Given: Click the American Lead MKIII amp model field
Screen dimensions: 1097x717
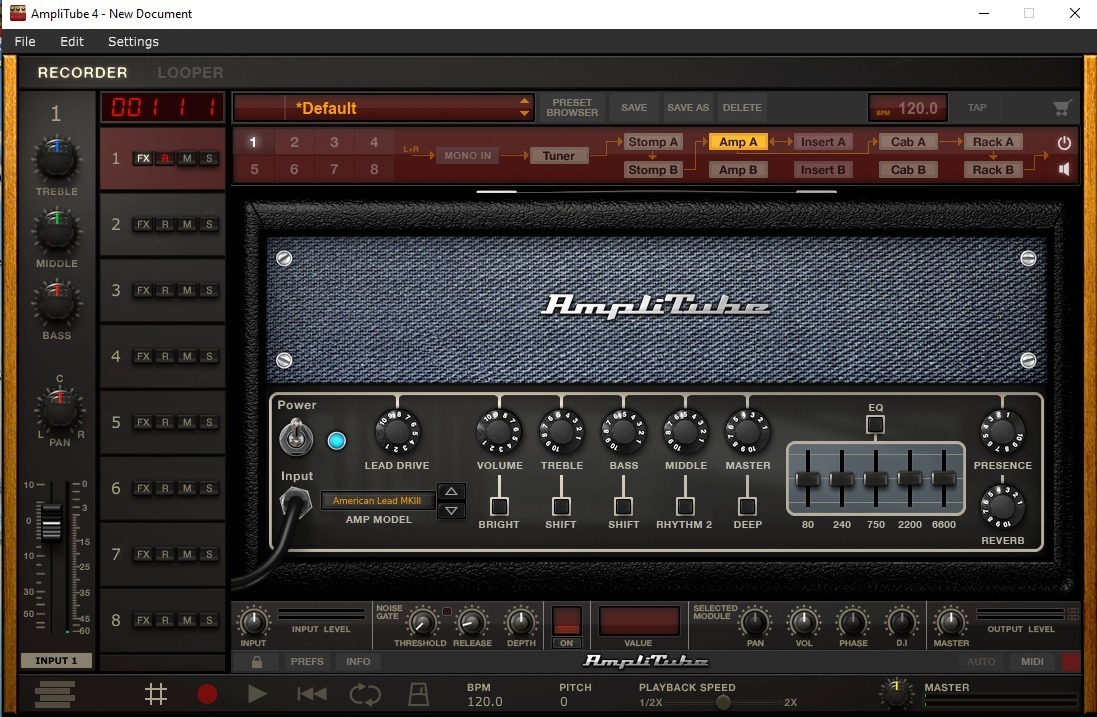Looking at the screenshot, I should (377, 501).
